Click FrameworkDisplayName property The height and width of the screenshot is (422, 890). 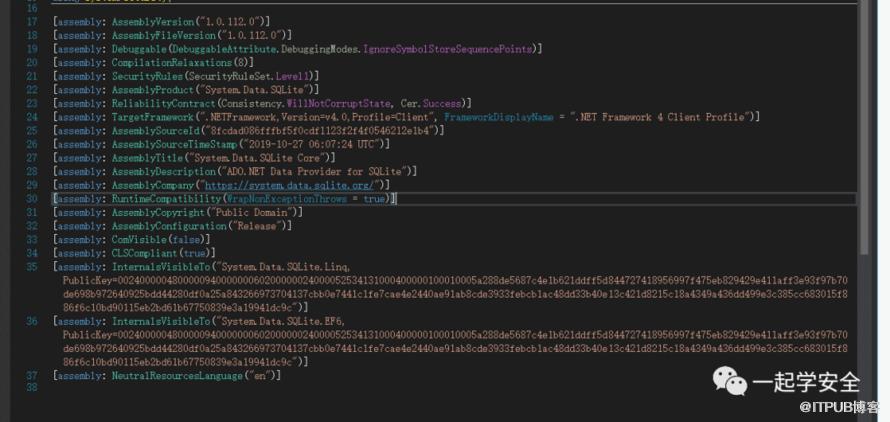tap(498, 117)
